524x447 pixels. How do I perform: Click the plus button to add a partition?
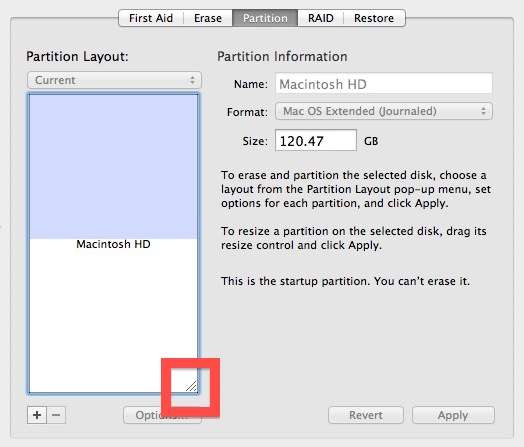coord(37,415)
